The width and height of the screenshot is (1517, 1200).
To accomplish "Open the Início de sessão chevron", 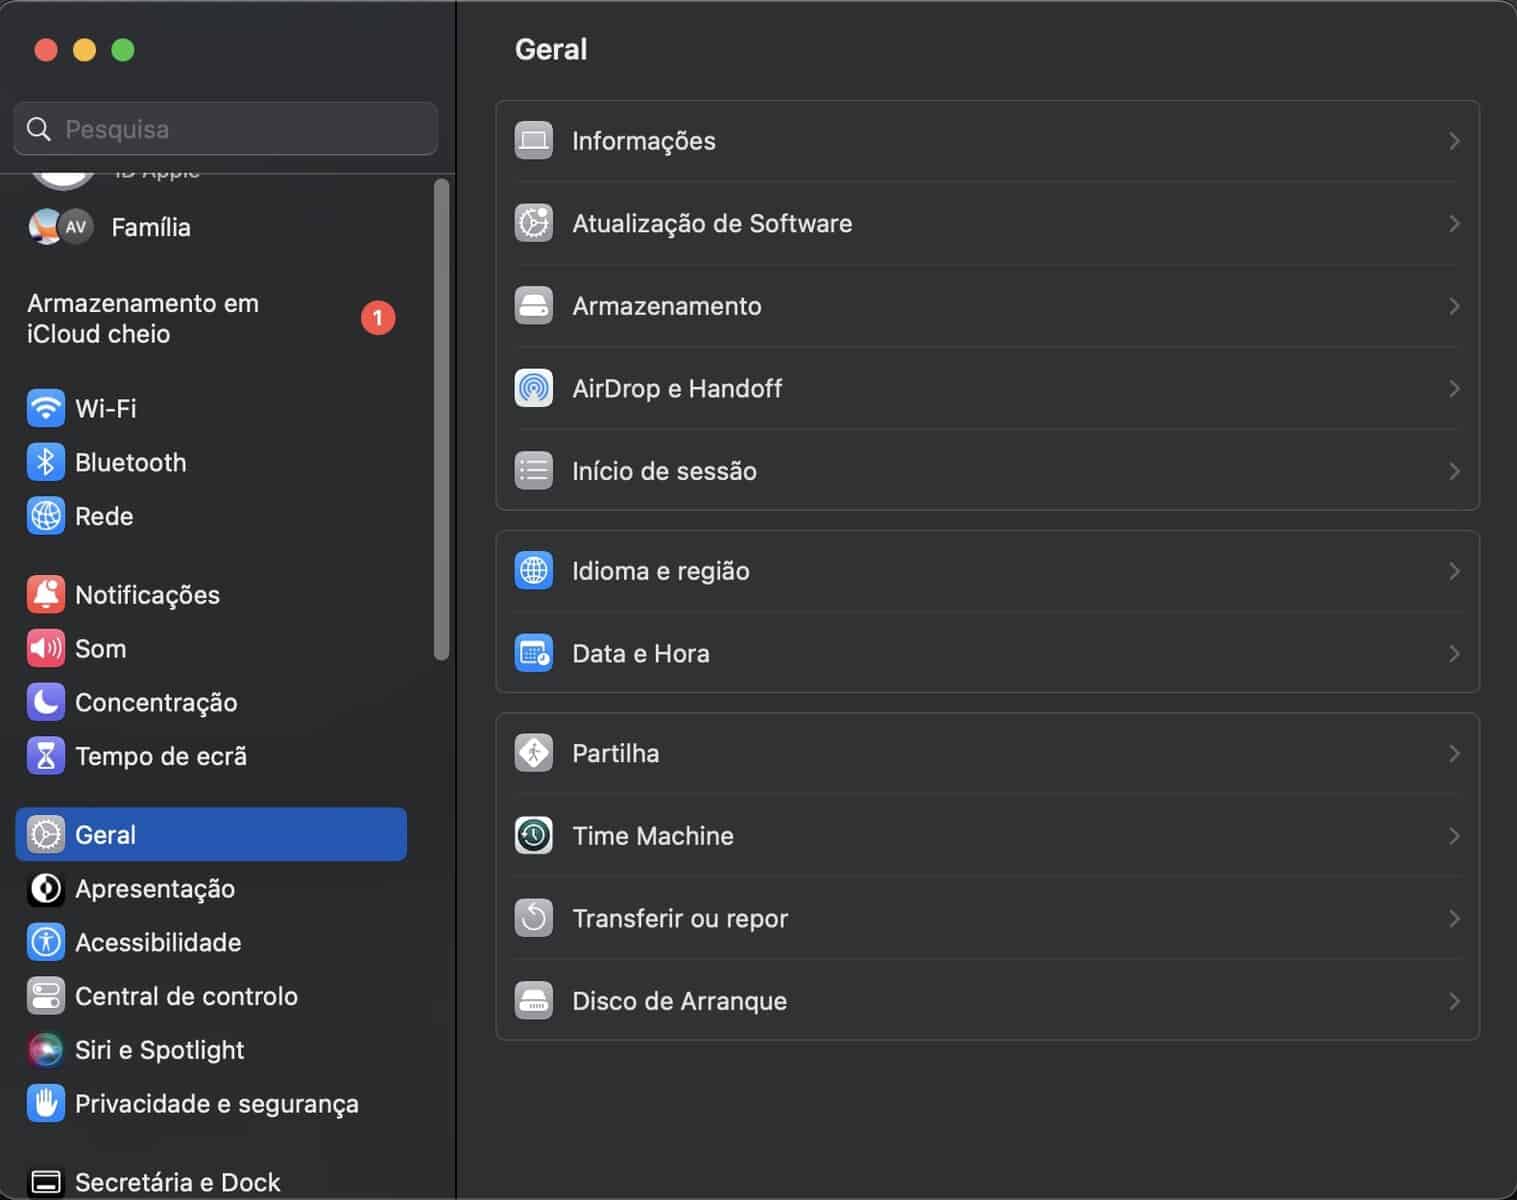I will [x=1454, y=471].
